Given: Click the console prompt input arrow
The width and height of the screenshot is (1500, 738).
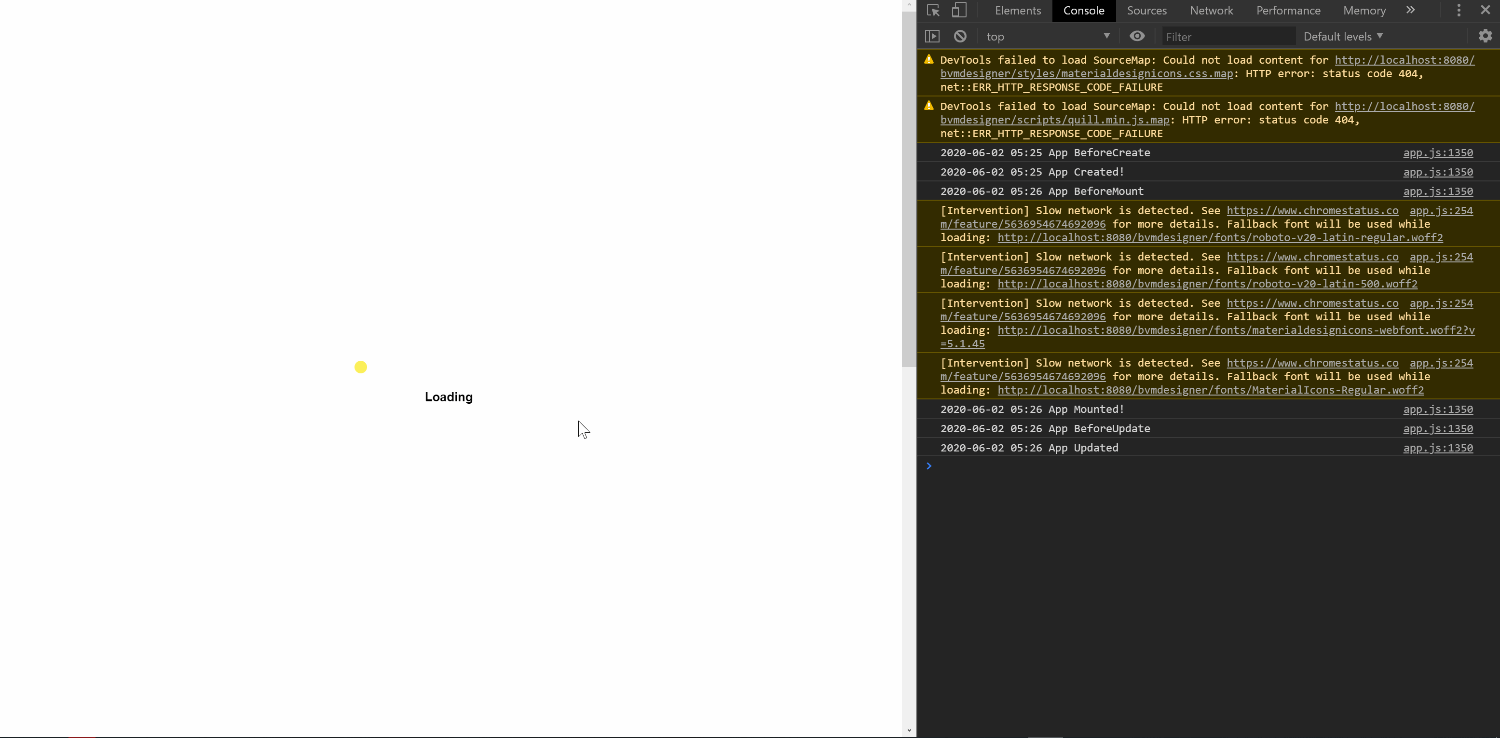Looking at the screenshot, I should [x=929, y=466].
